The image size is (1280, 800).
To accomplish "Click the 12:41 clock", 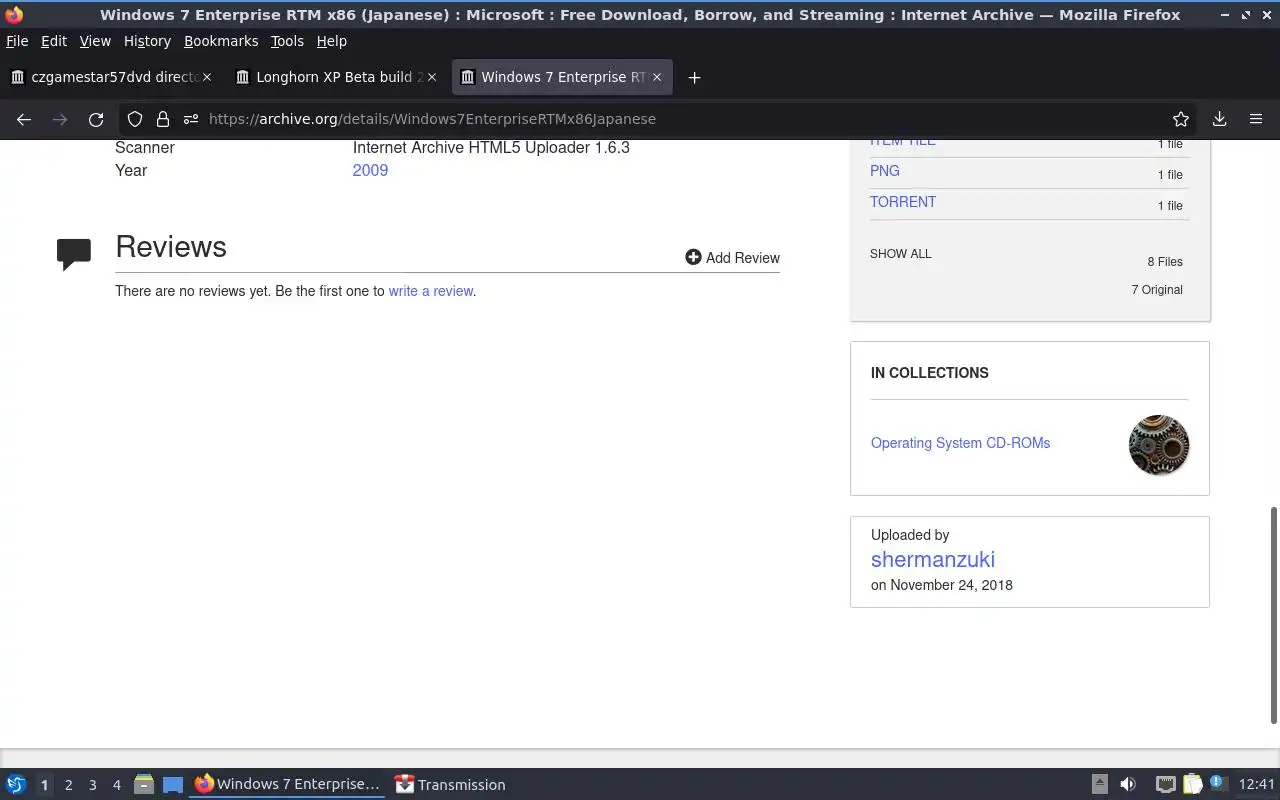I will pyautogui.click(x=1257, y=785).
